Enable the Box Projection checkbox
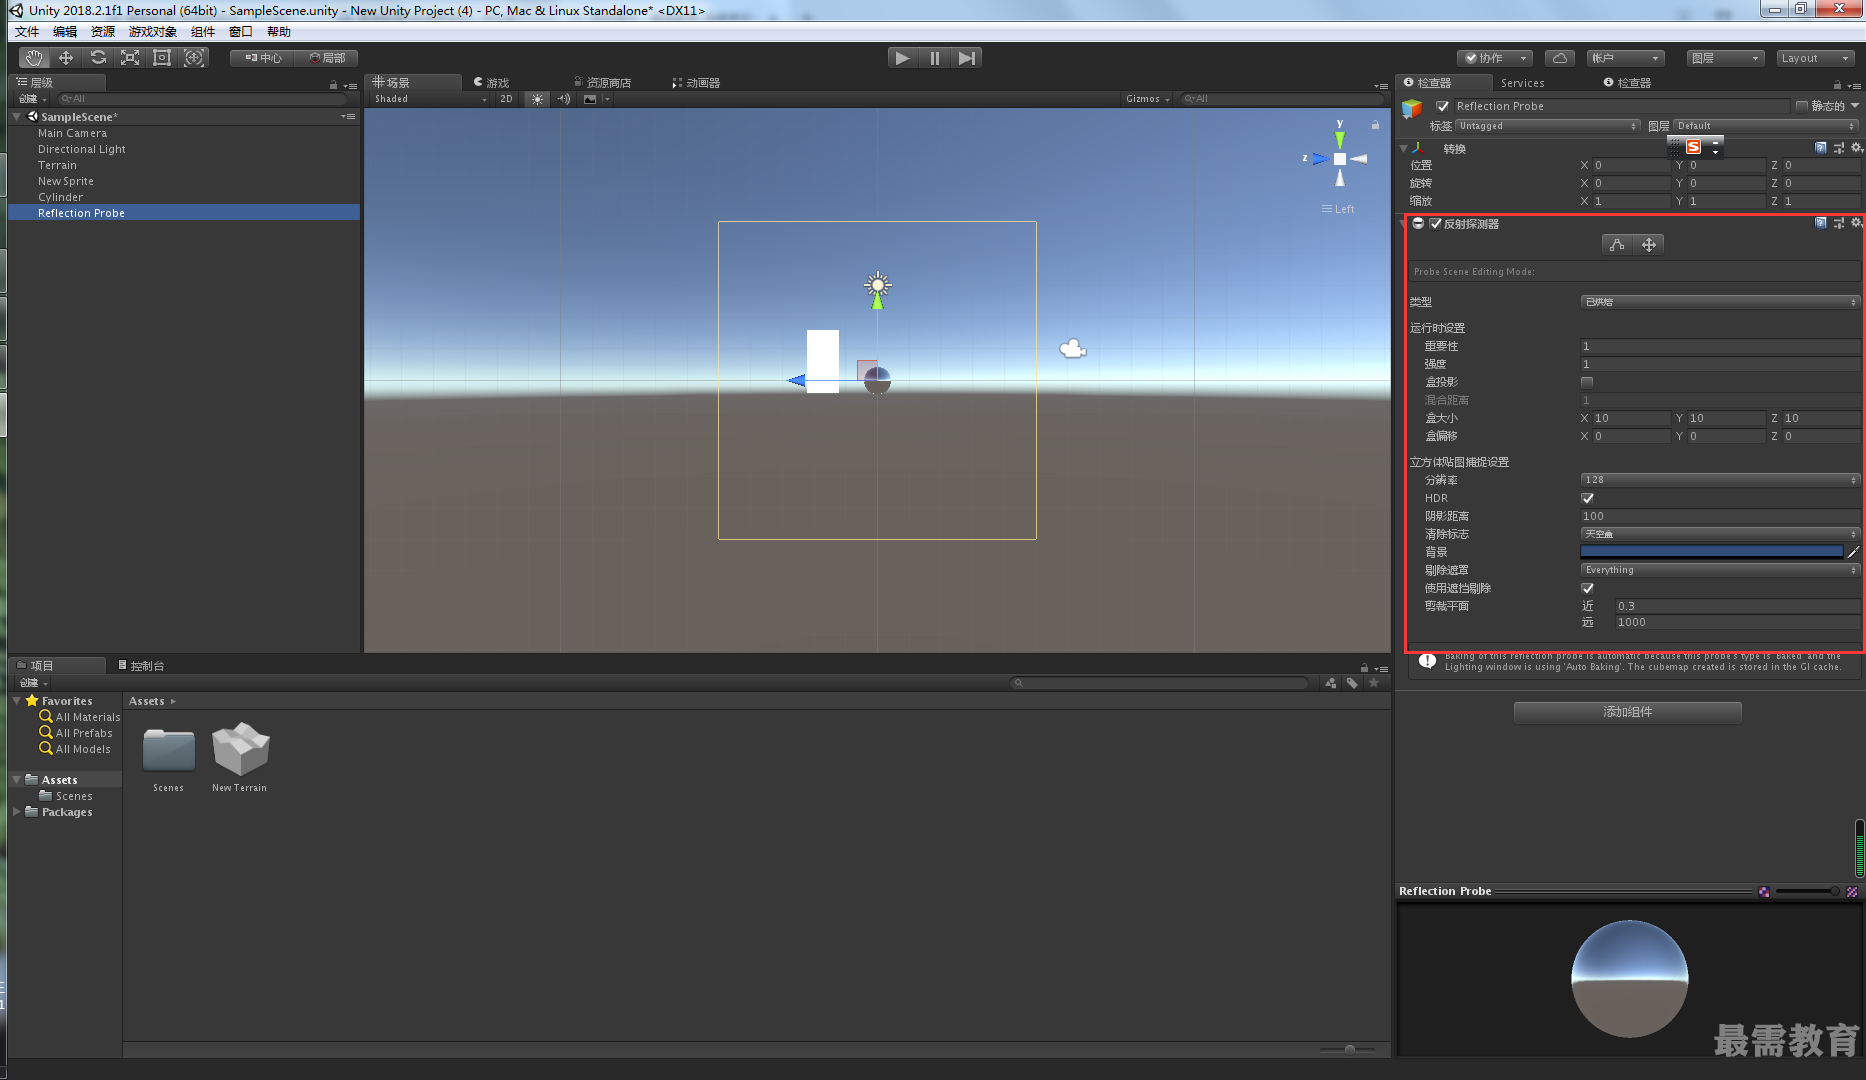The image size is (1866, 1080). click(x=1587, y=382)
